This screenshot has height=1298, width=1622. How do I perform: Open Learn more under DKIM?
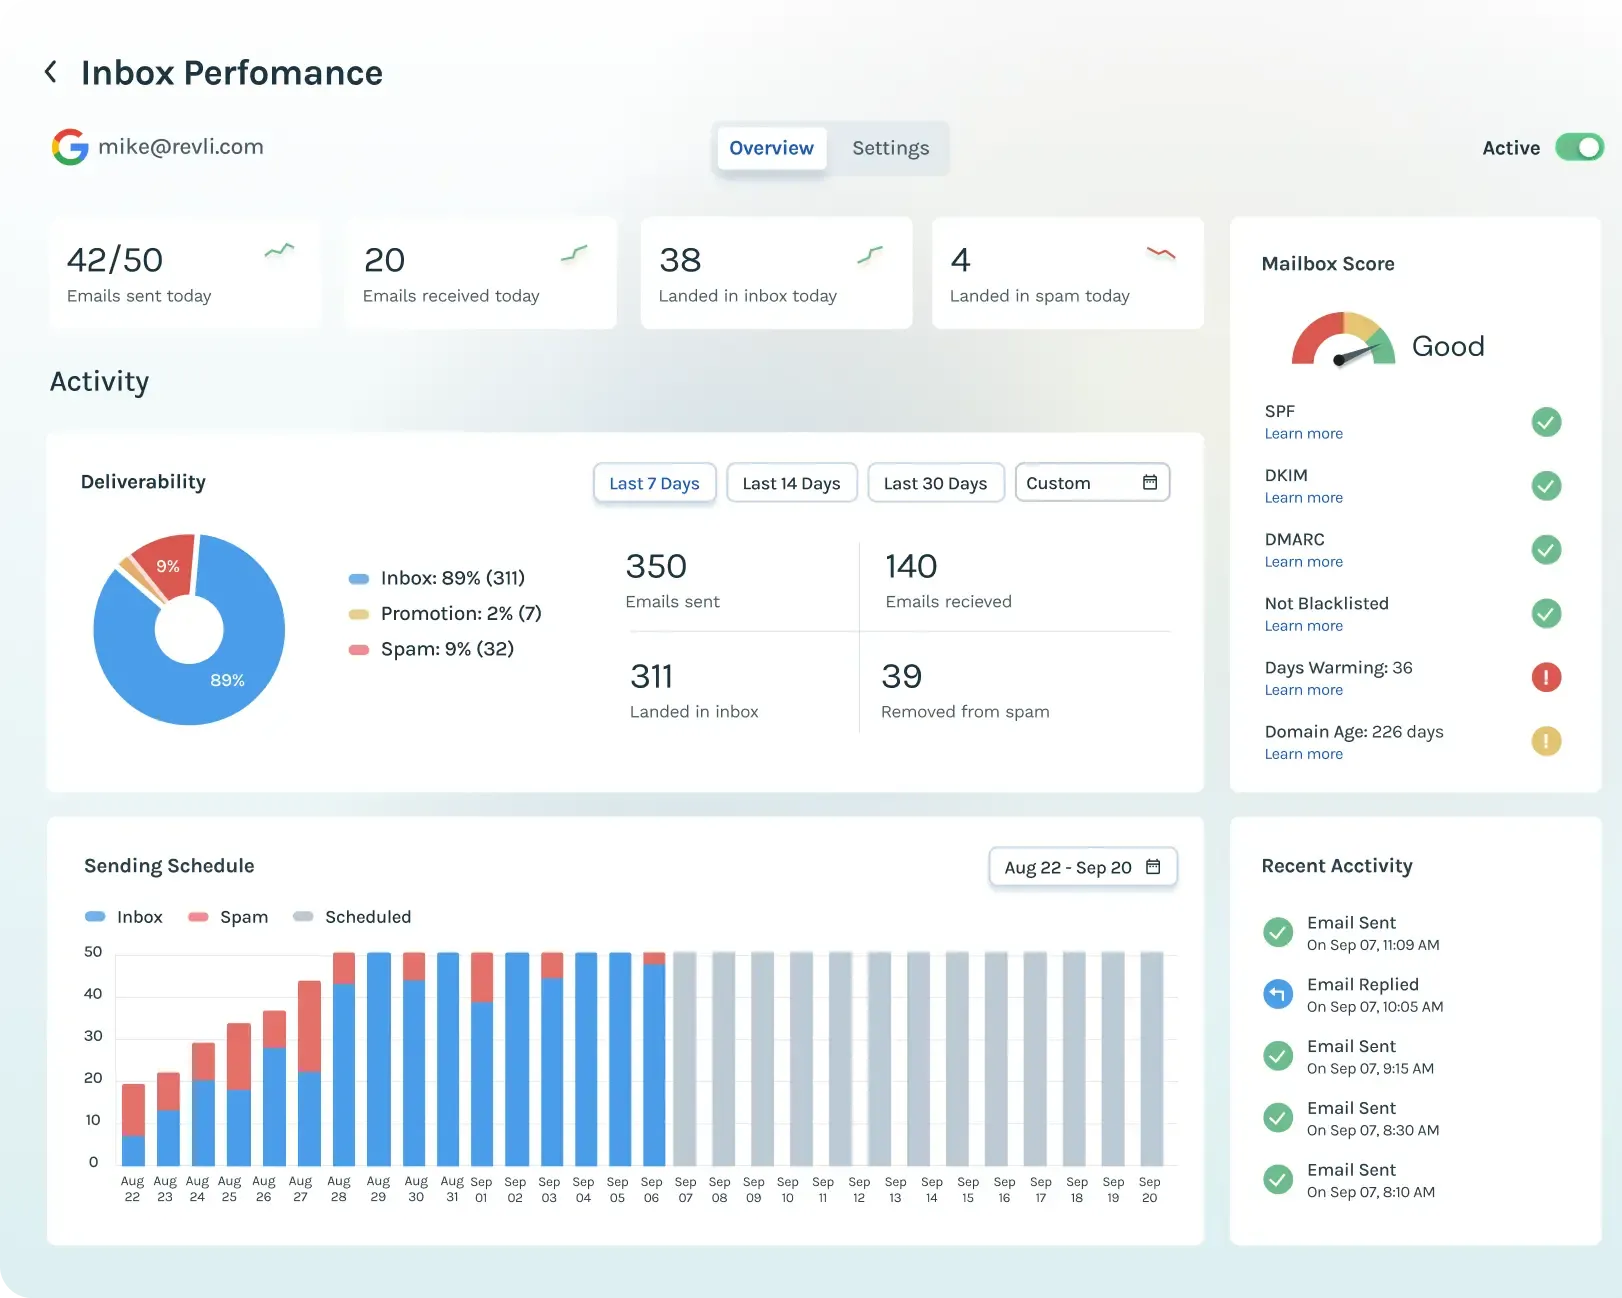1303,498
